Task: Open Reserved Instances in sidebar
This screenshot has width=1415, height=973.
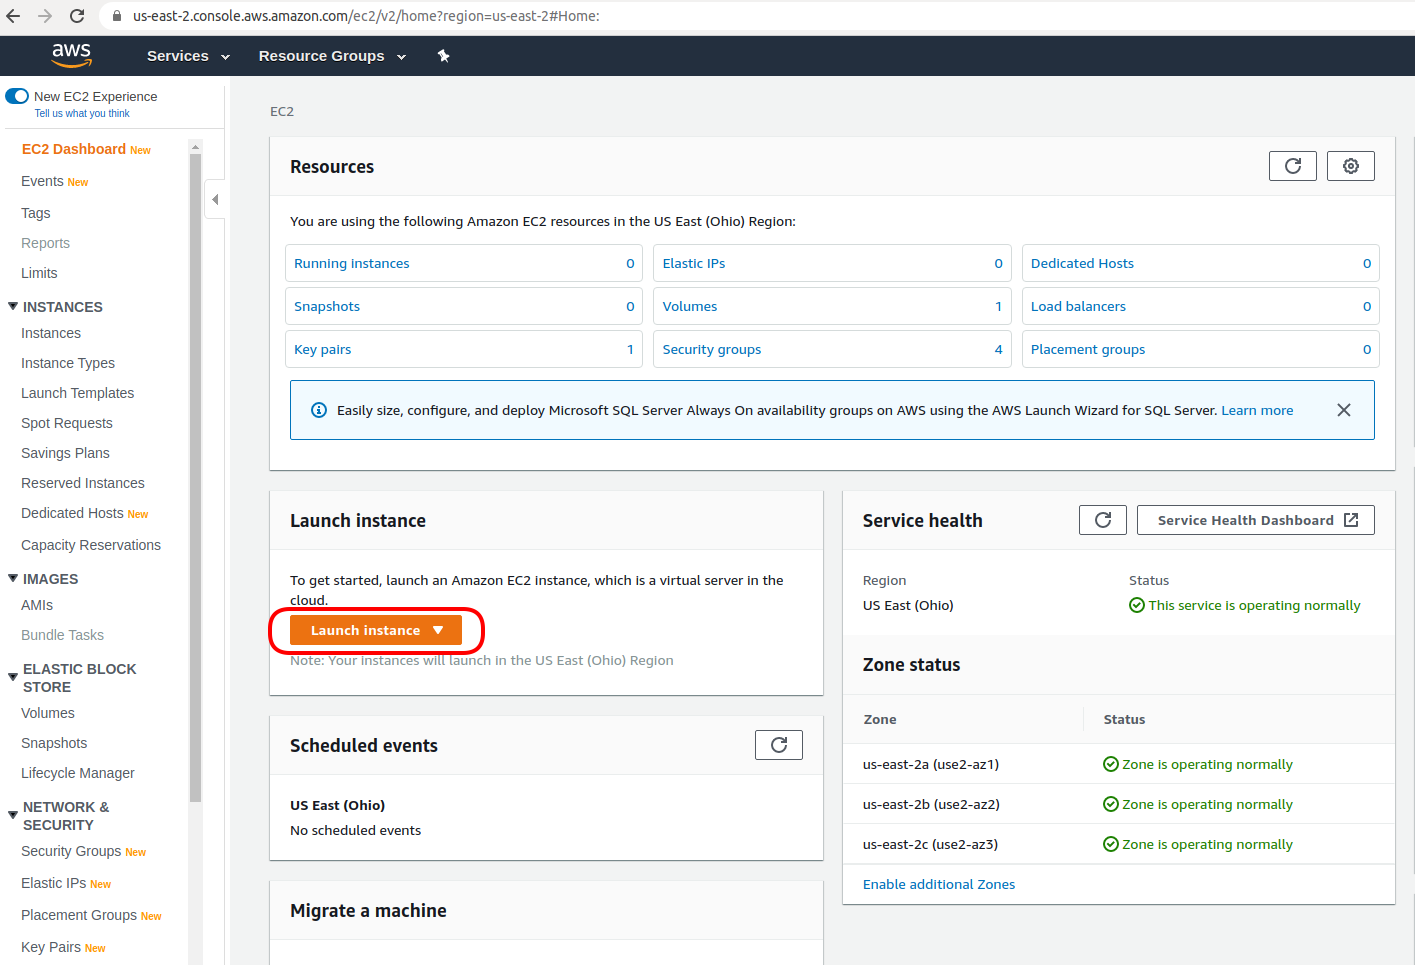Action: click(x=83, y=483)
